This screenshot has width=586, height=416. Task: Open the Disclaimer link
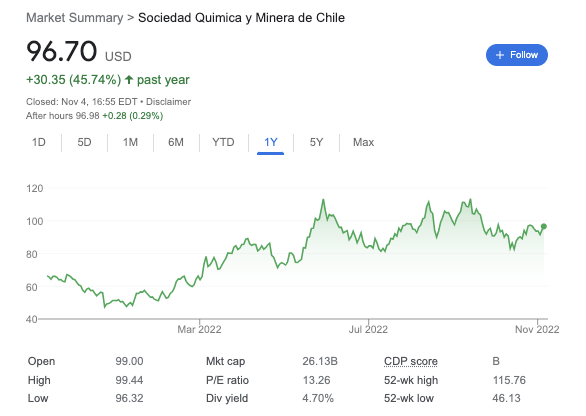point(168,102)
